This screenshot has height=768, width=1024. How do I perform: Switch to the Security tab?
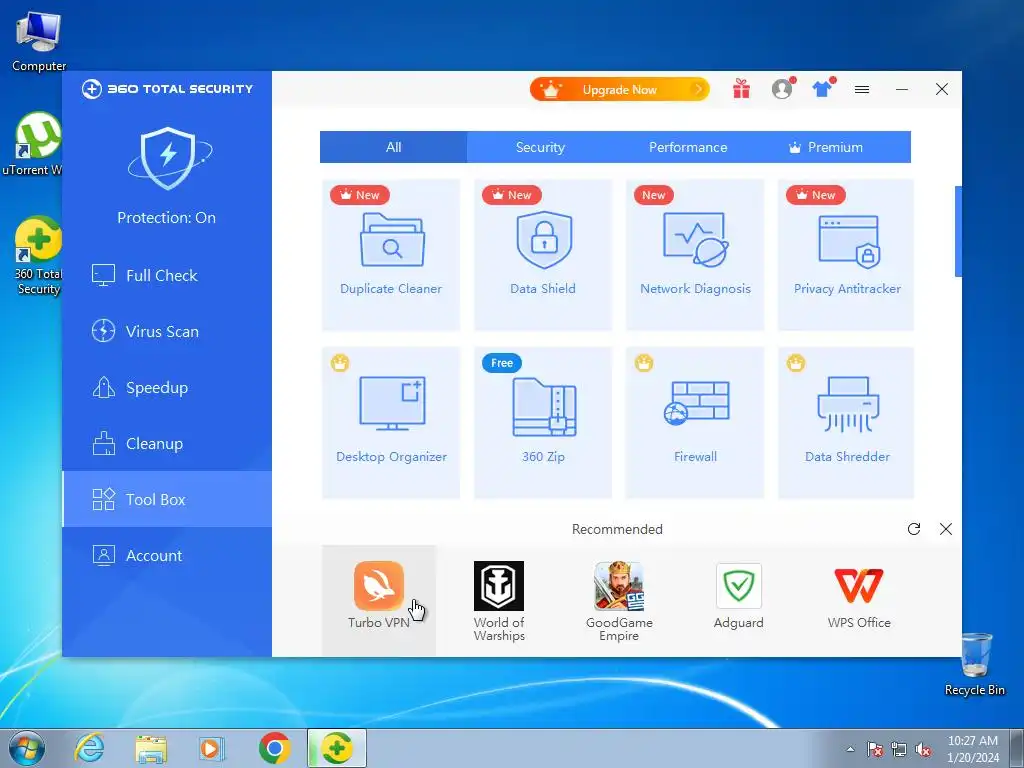[x=540, y=147]
